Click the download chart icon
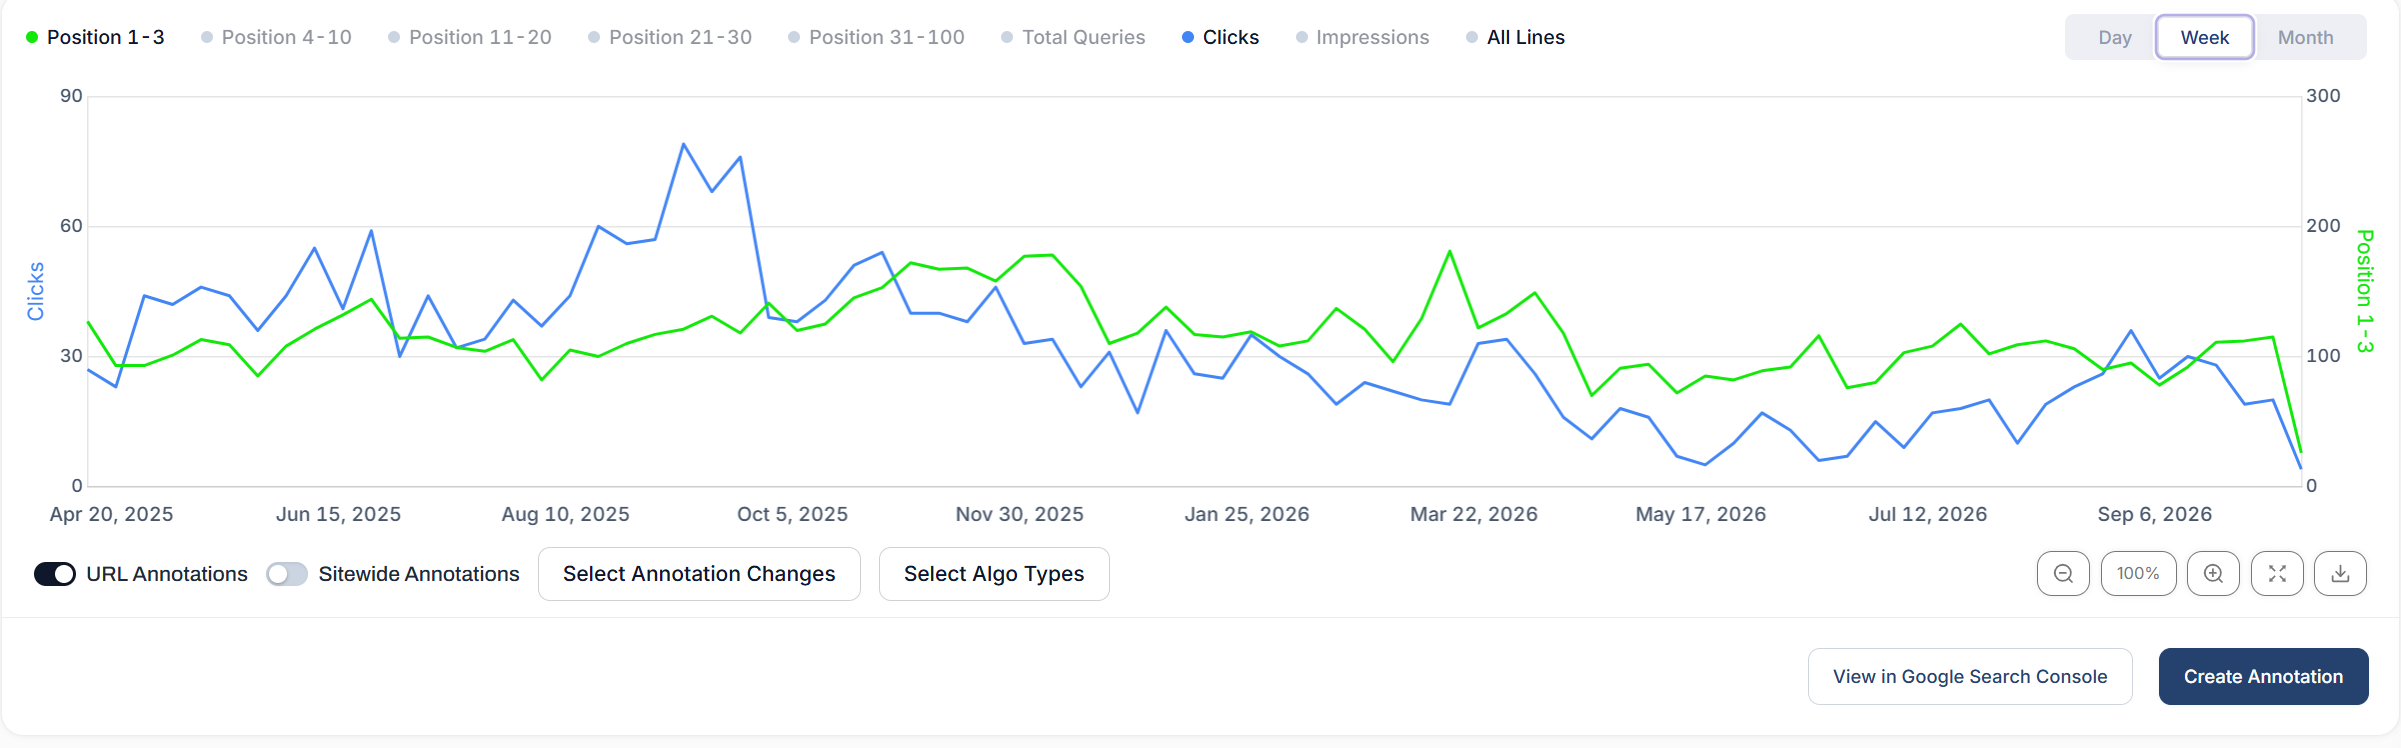2401x748 pixels. click(2340, 574)
